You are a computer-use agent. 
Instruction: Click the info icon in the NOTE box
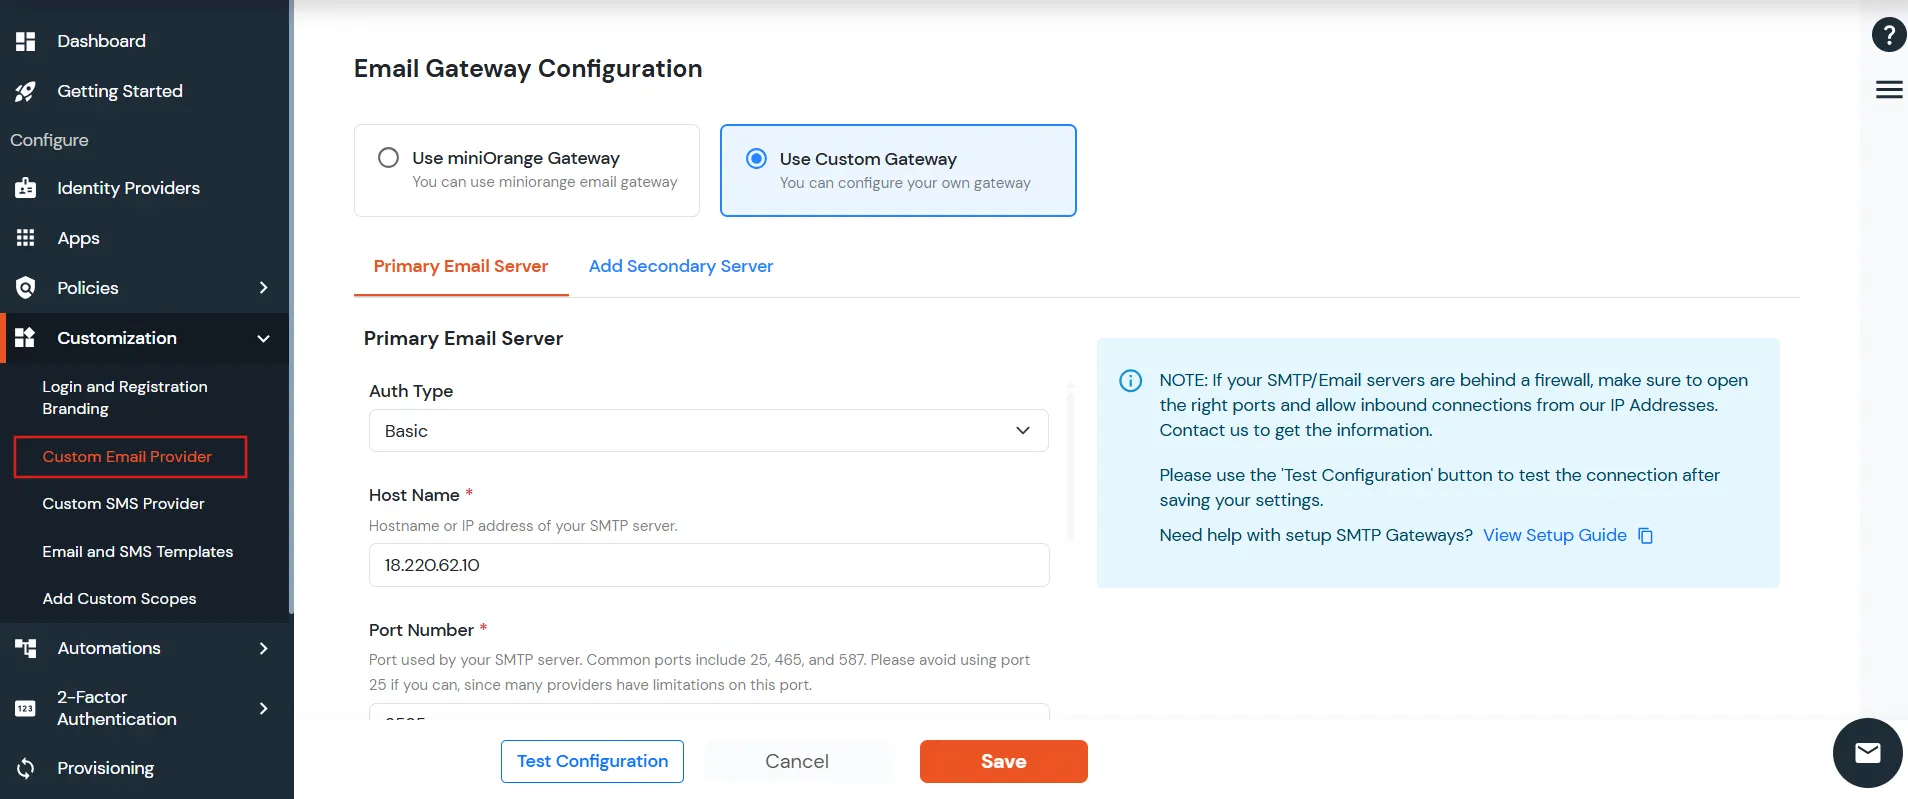click(1130, 381)
